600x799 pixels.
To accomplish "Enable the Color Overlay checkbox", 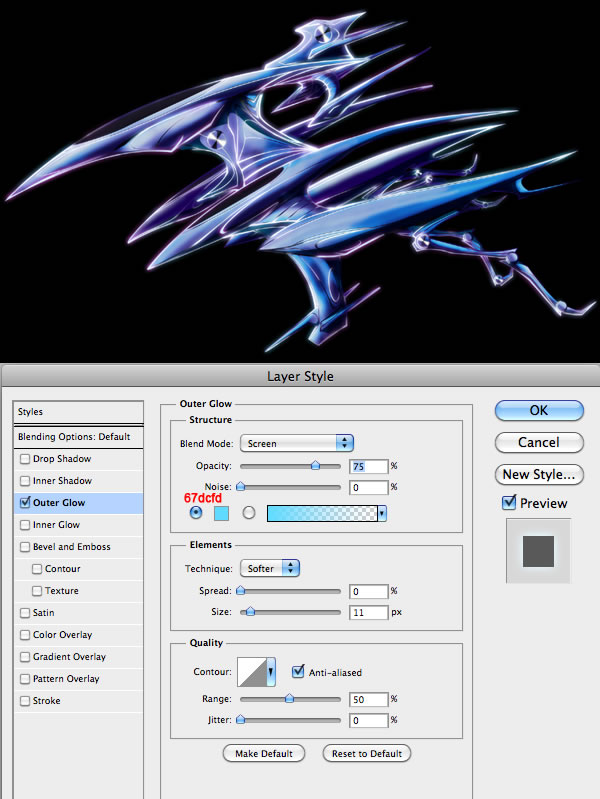I will tap(24, 635).
